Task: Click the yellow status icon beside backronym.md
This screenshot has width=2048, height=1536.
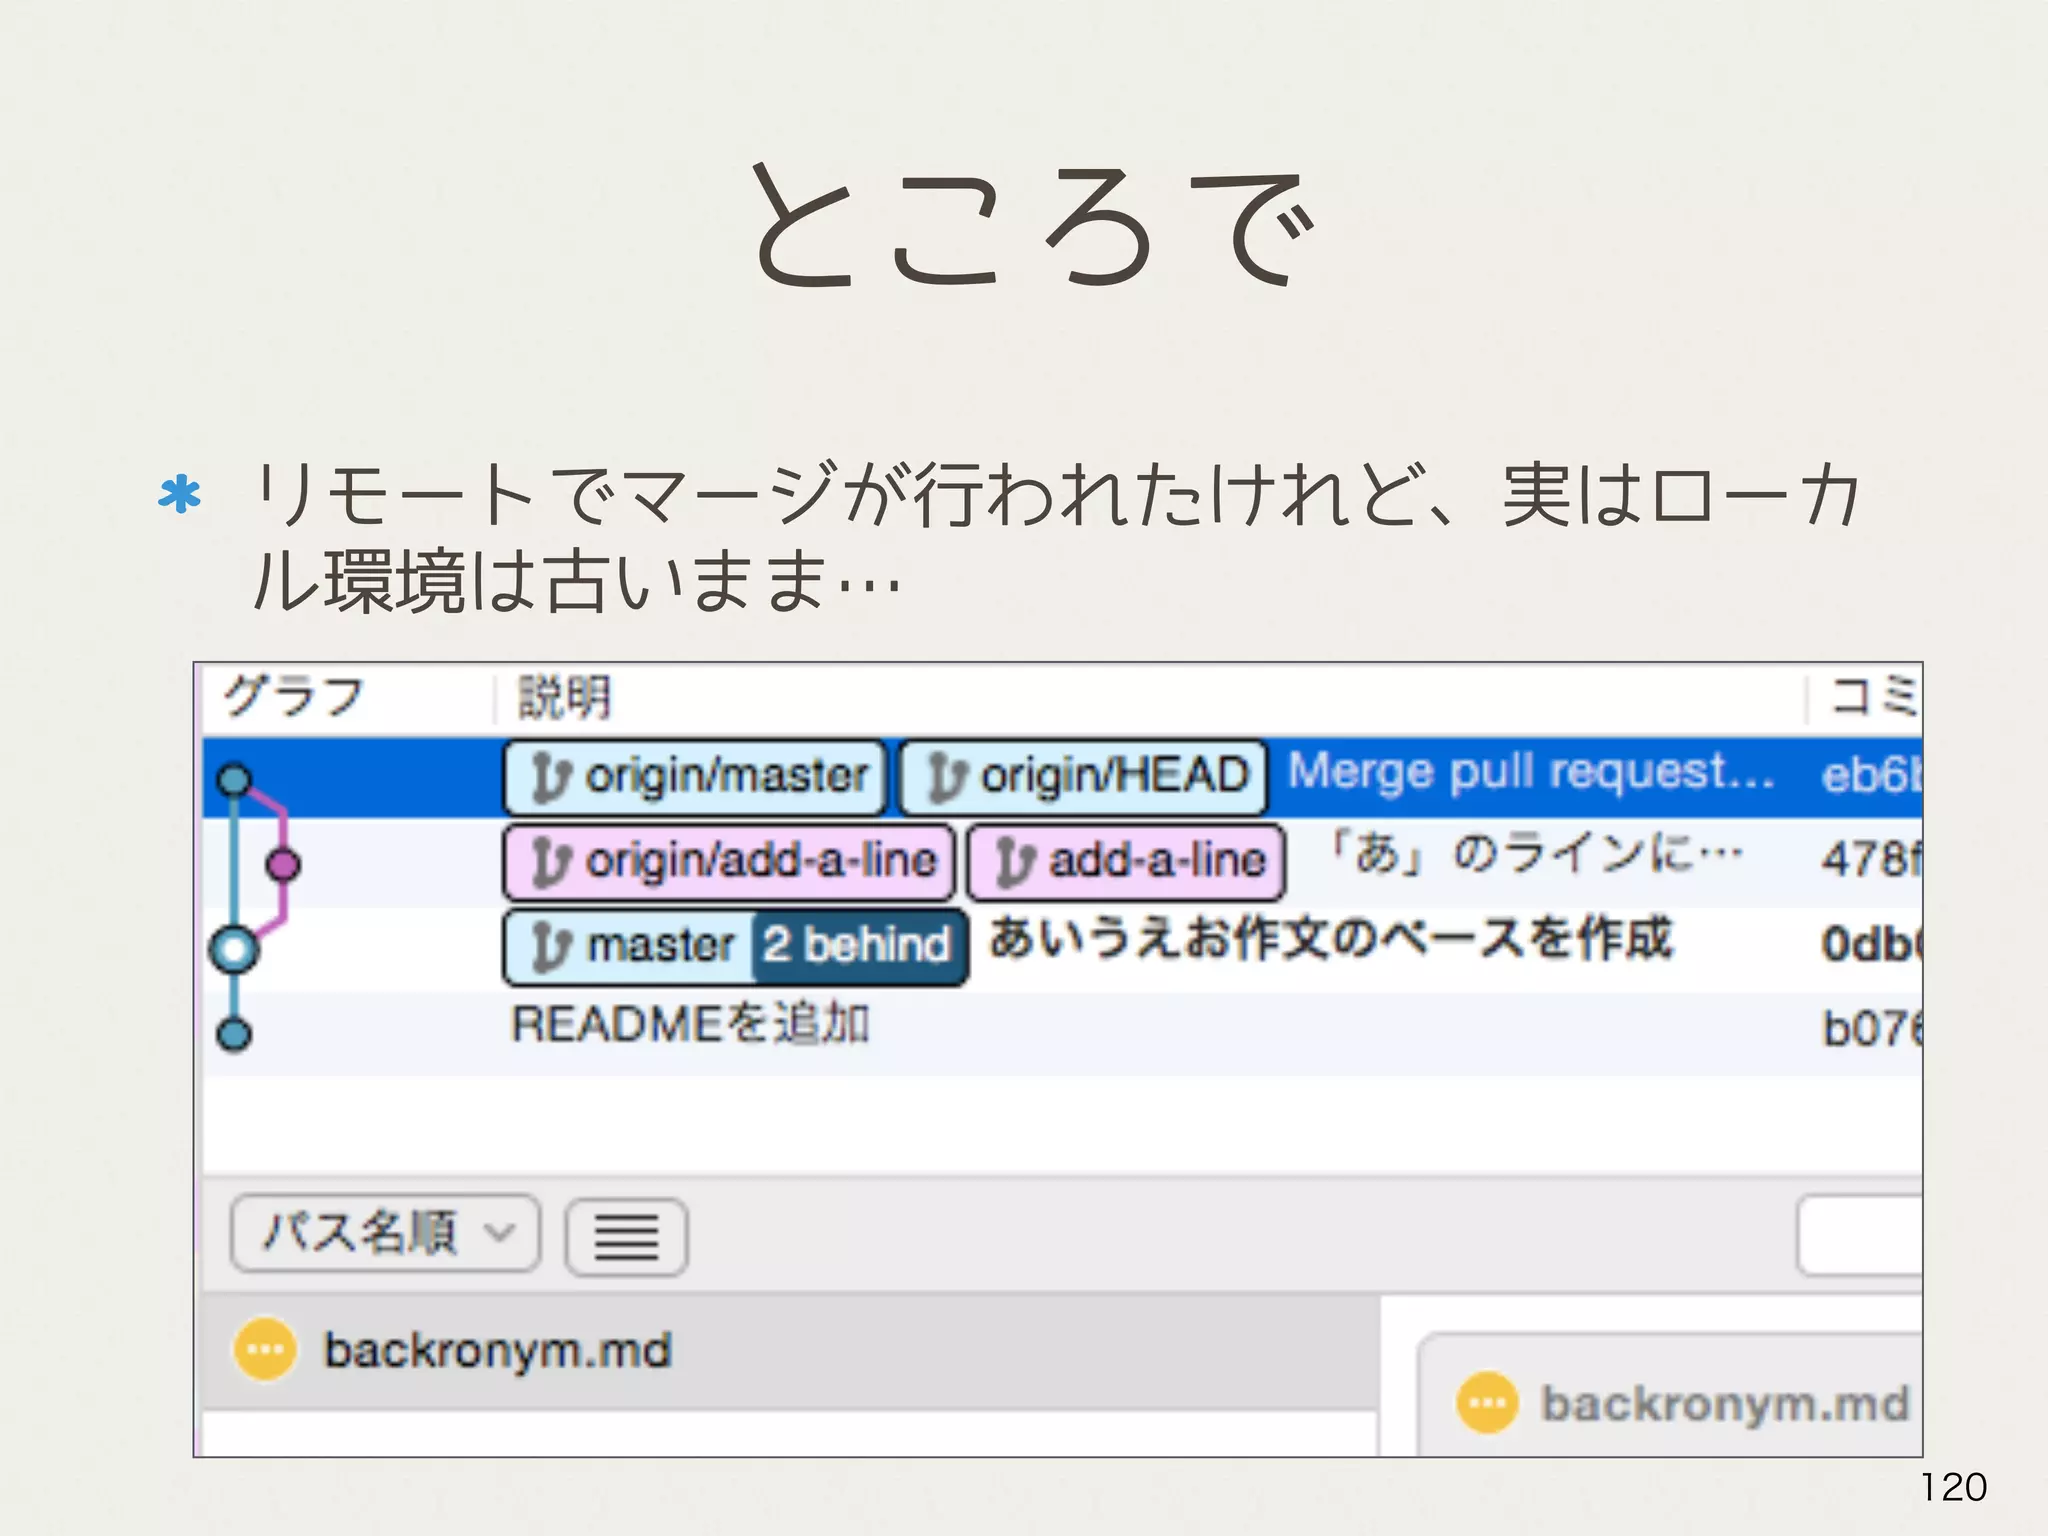Action: [x=265, y=1350]
